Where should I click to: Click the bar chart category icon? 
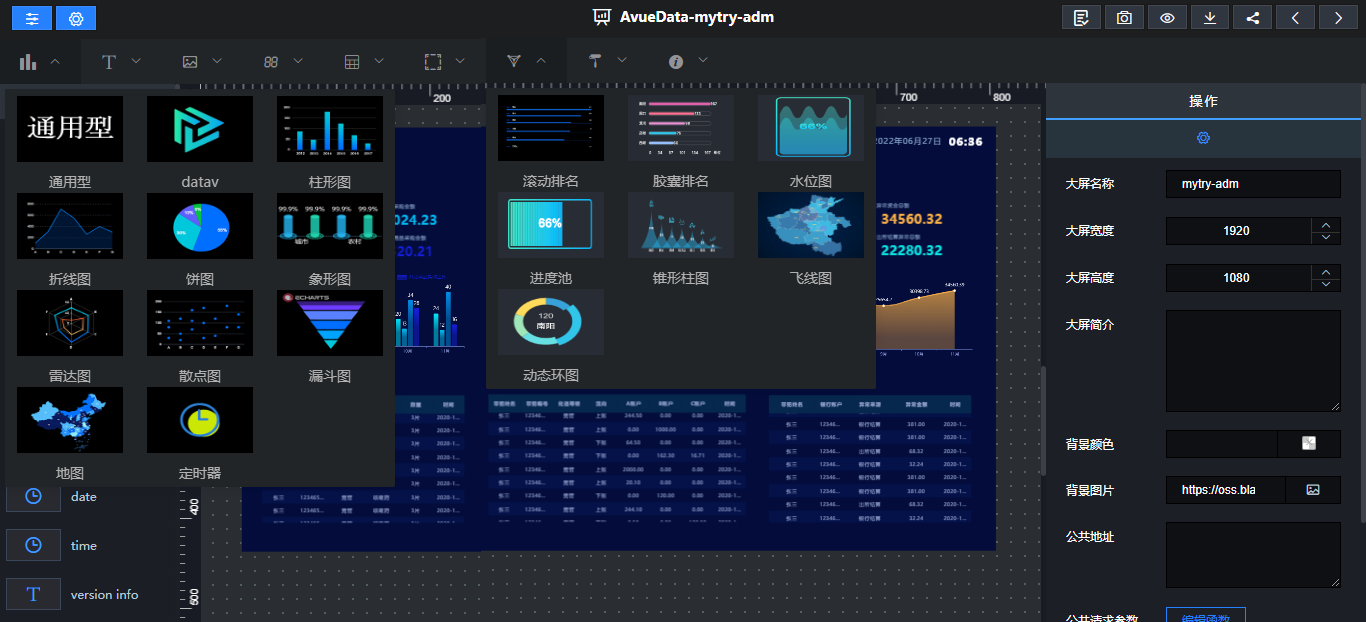28,62
